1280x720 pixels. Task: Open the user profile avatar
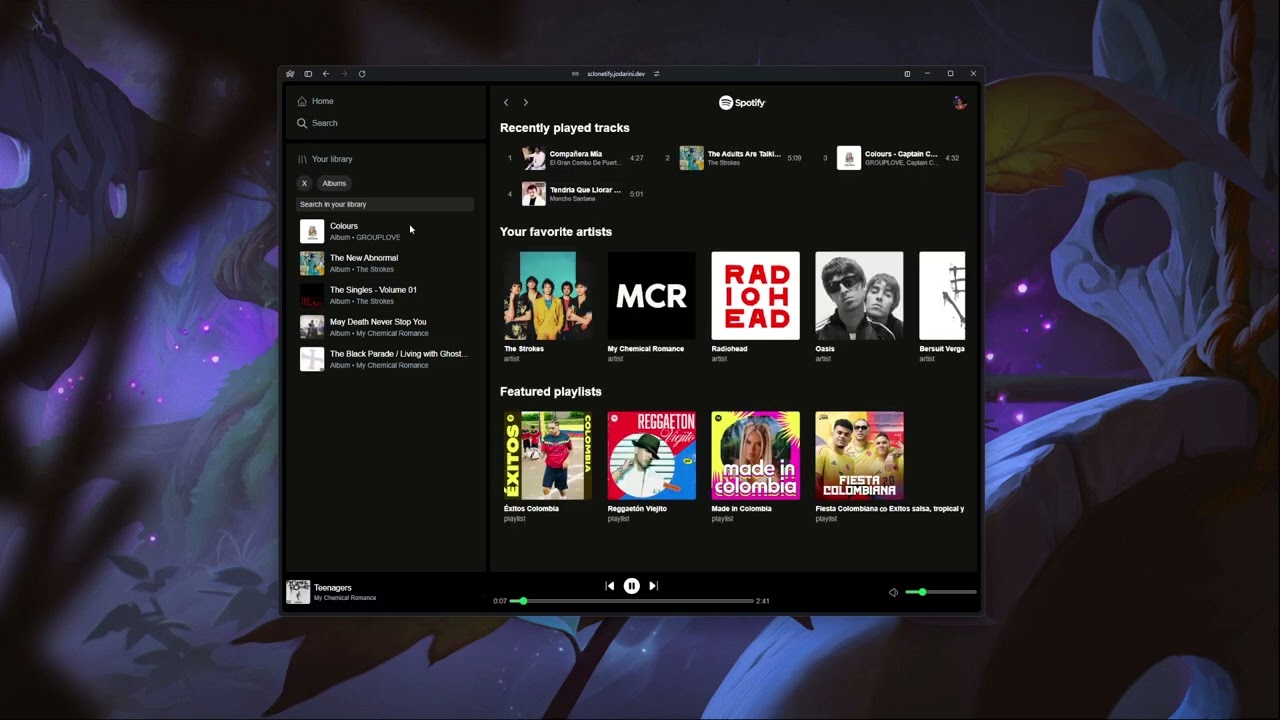[x=960, y=102]
